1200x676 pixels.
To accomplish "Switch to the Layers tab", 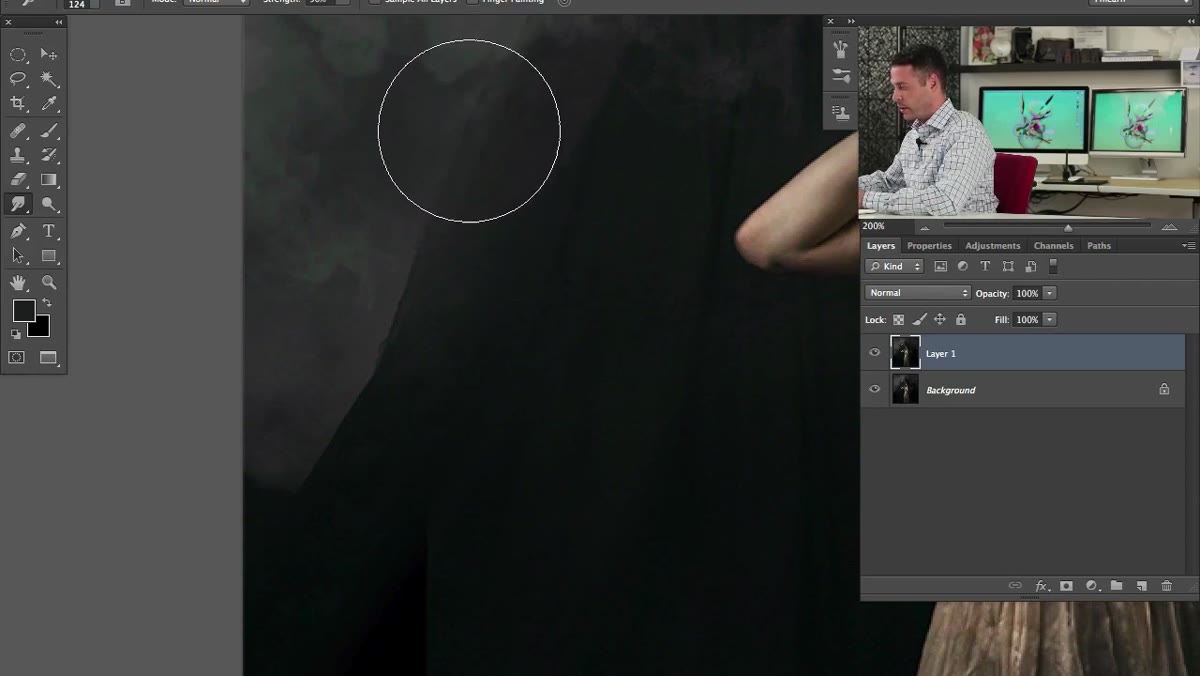I will tap(881, 246).
